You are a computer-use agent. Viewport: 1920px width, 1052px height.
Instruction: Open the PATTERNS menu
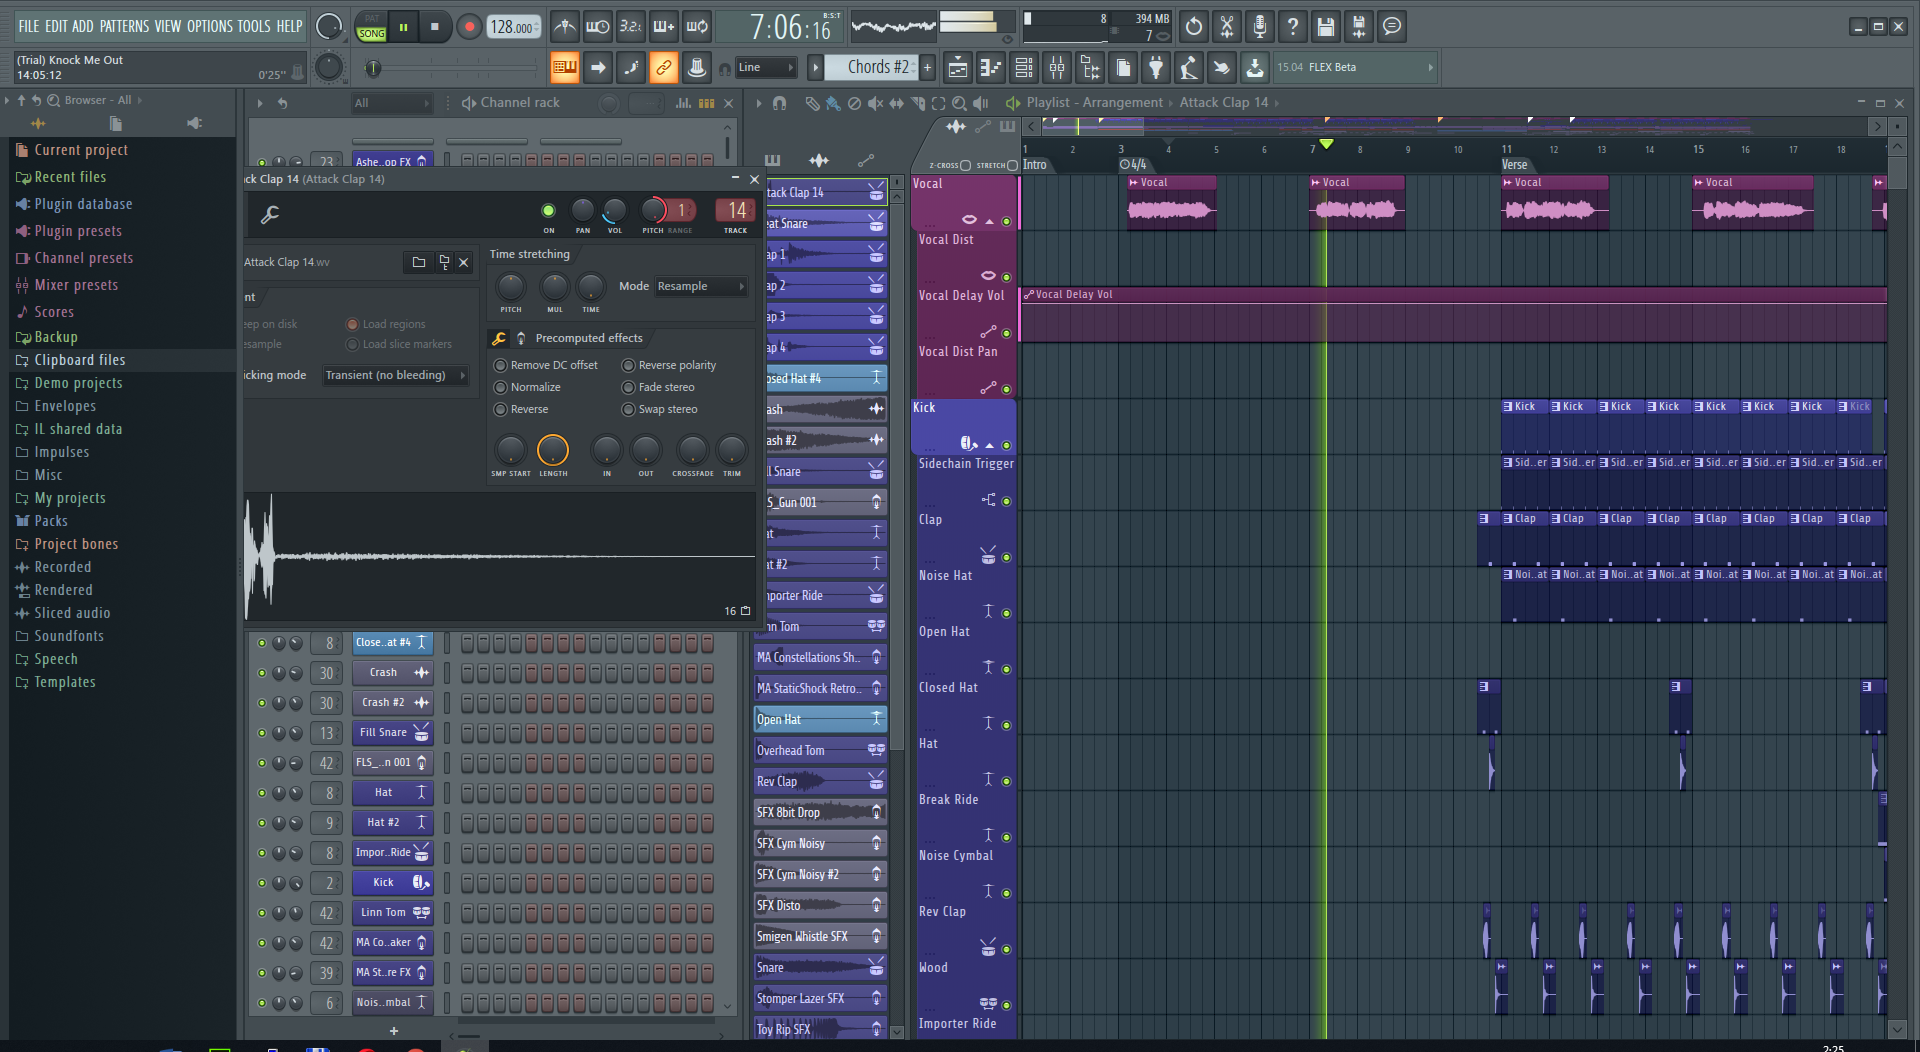[x=124, y=26]
